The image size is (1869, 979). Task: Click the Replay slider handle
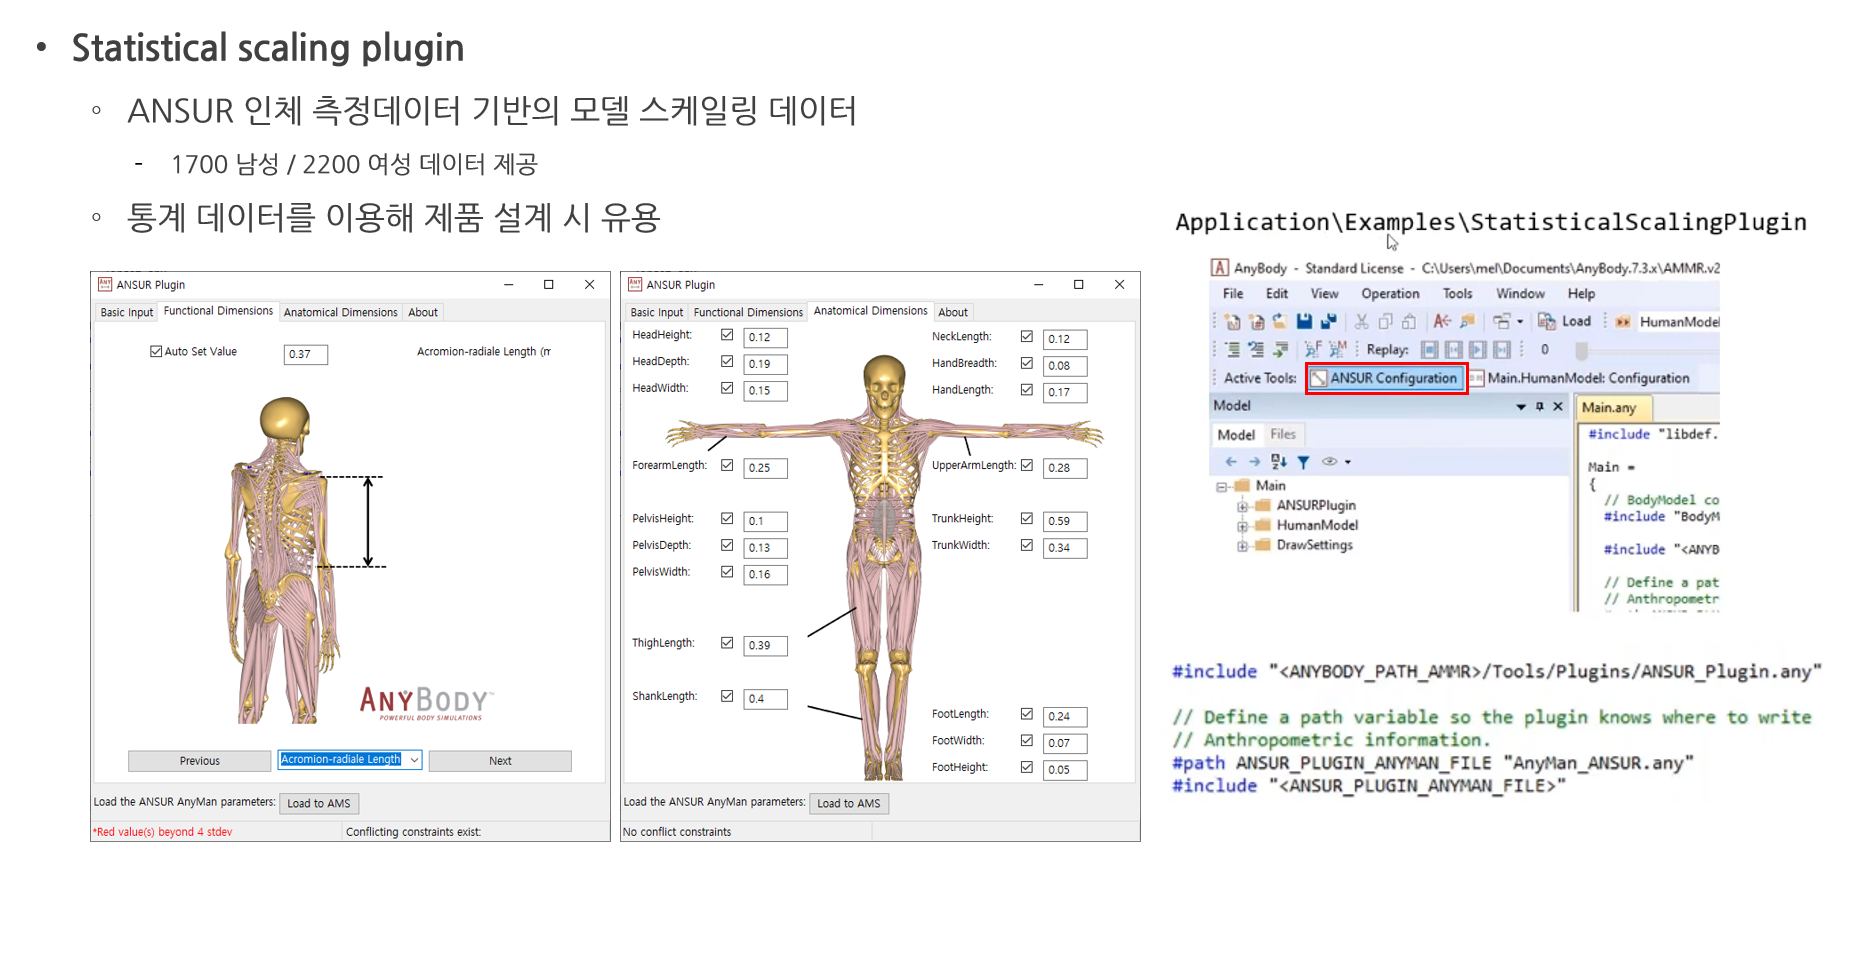pyautogui.click(x=1581, y=350)
